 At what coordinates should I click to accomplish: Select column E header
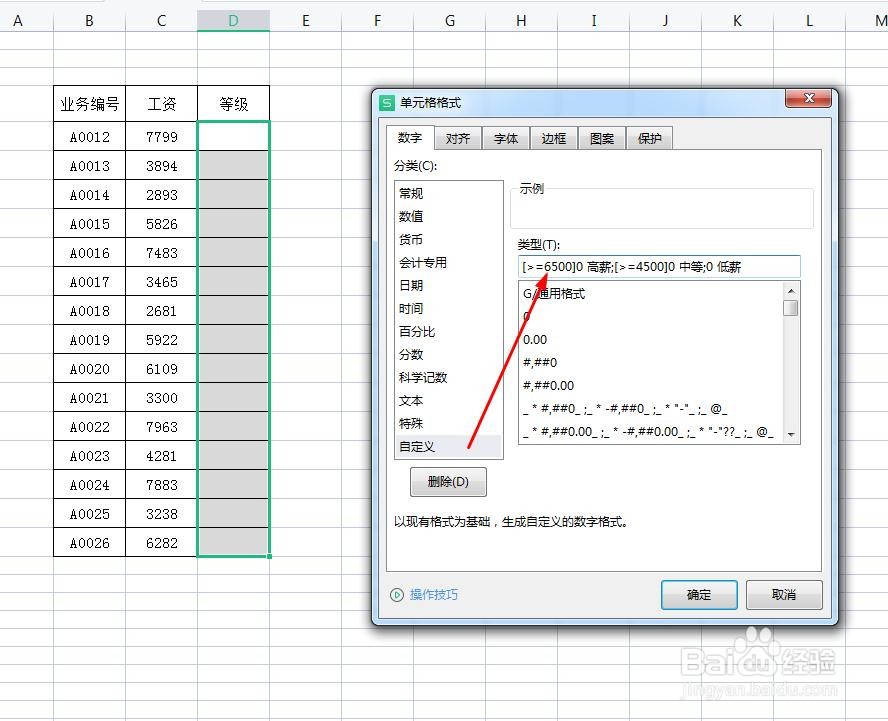pos(306,21)
